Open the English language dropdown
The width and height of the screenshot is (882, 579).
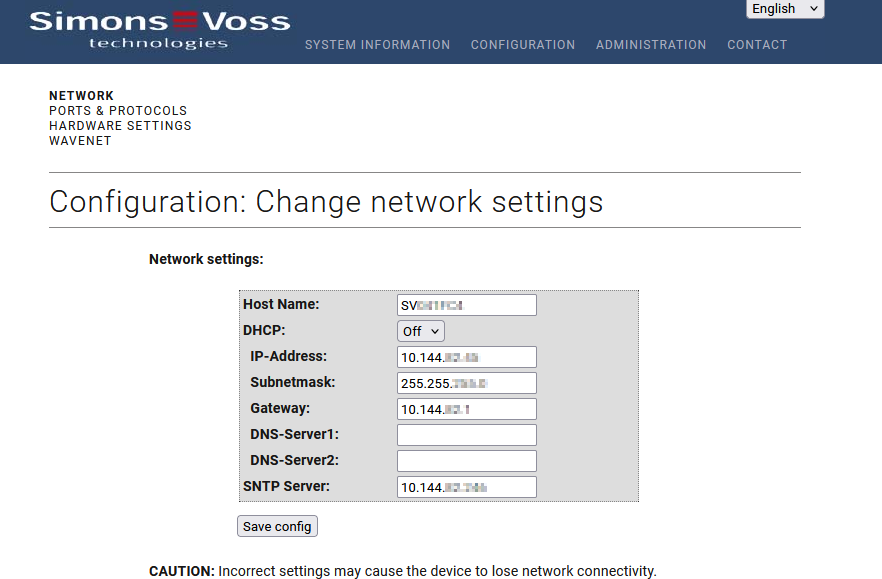click(785, 9)
